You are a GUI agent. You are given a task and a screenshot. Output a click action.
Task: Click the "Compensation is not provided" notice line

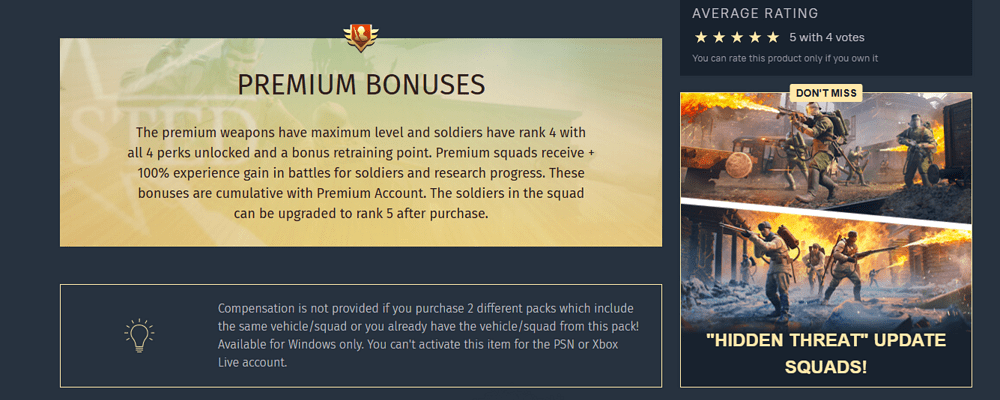[x=425, y=308]
